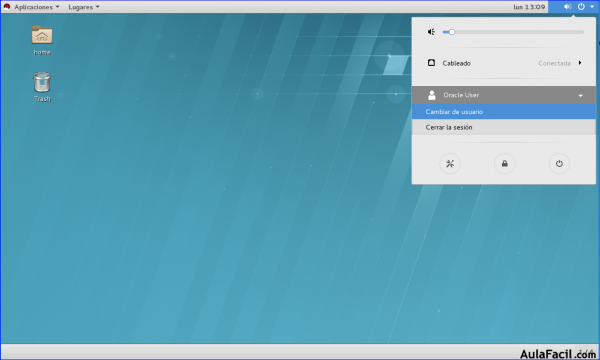Viewport: 600px width, 360px height.
Task: Click the speaker icon in system menu
Action: 431,32
